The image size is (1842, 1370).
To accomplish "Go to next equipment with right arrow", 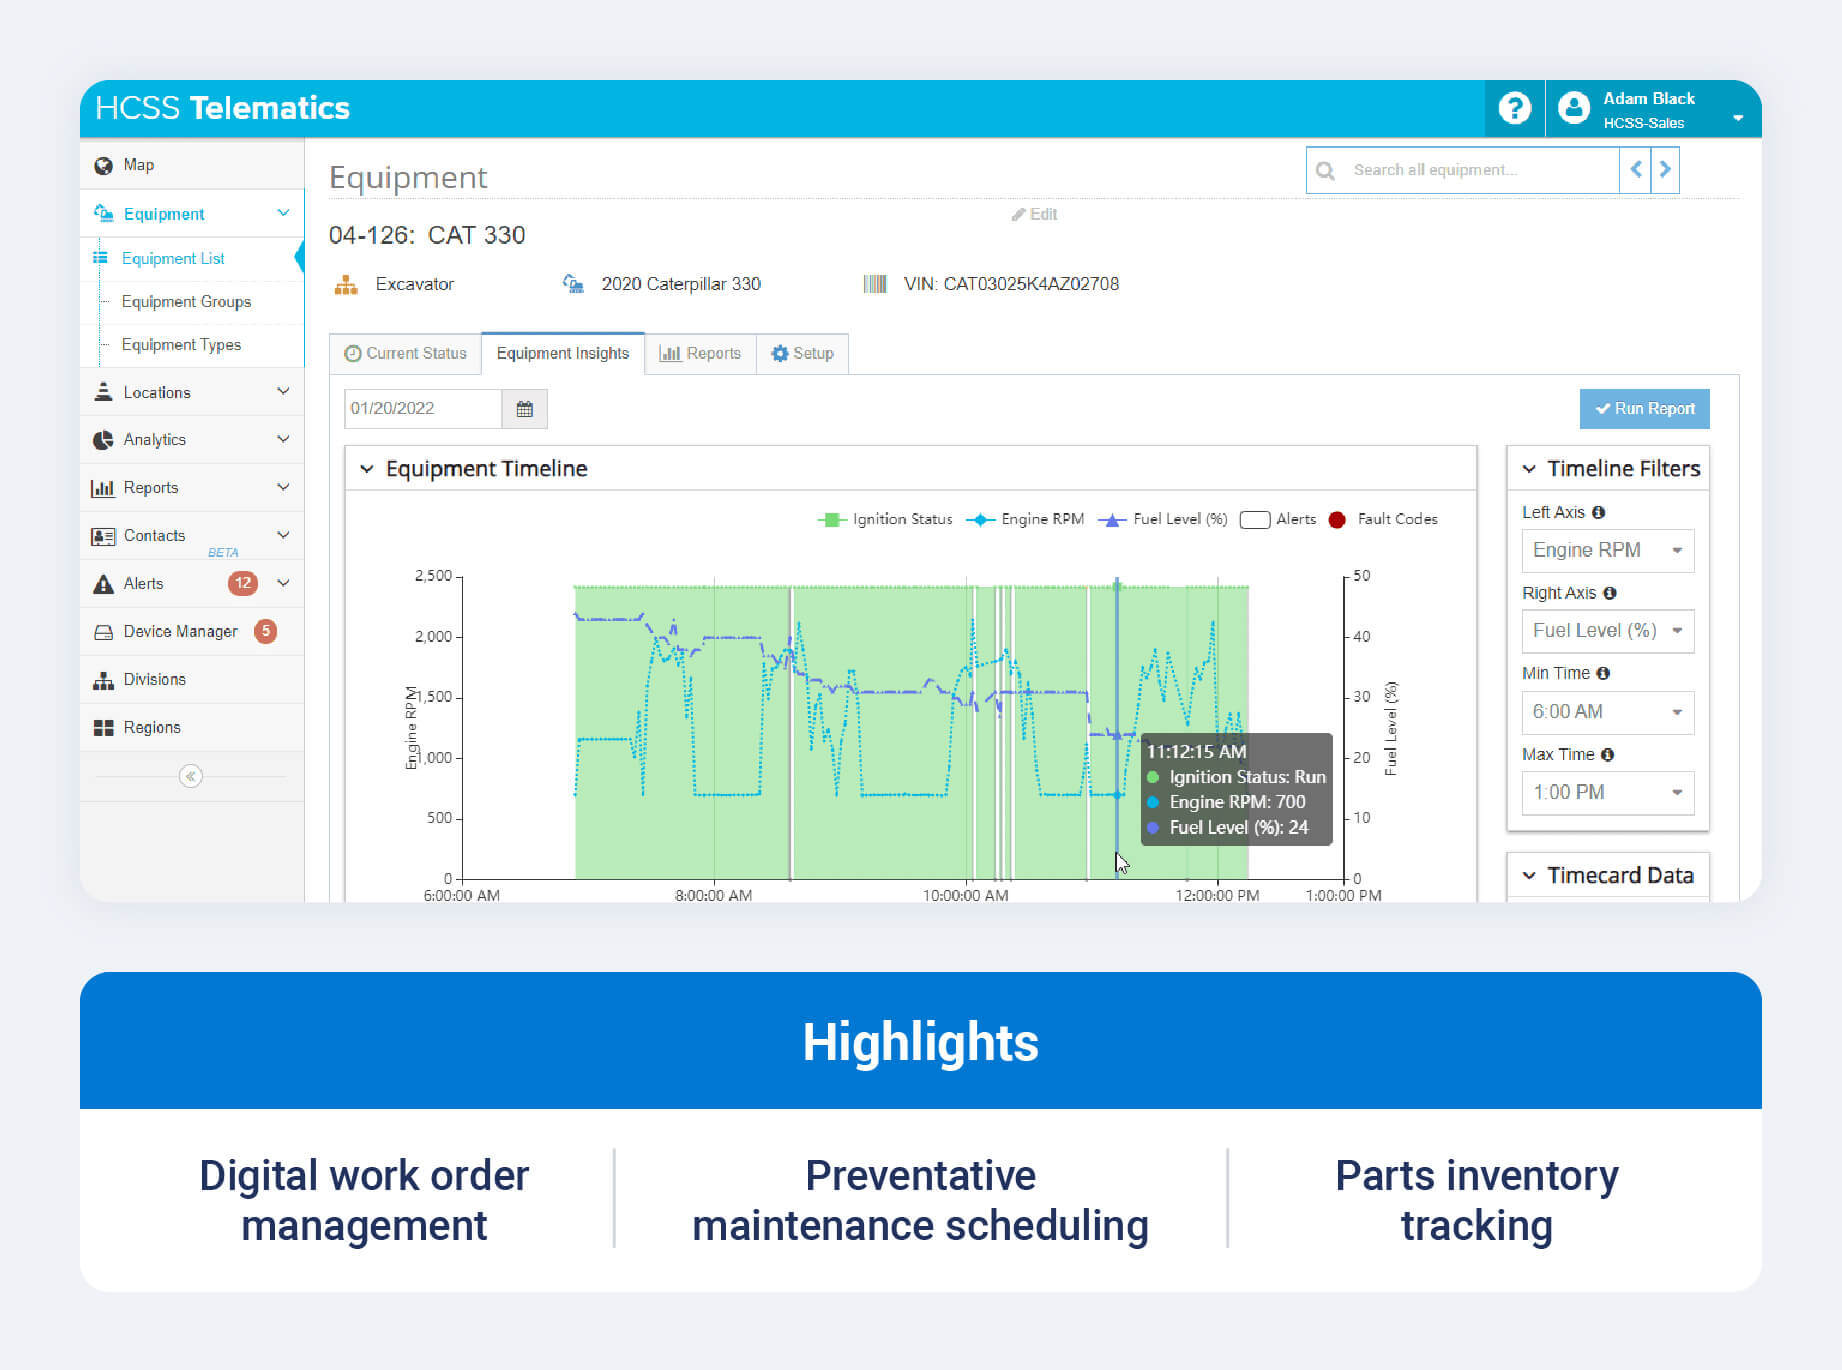I will 1665,170.
